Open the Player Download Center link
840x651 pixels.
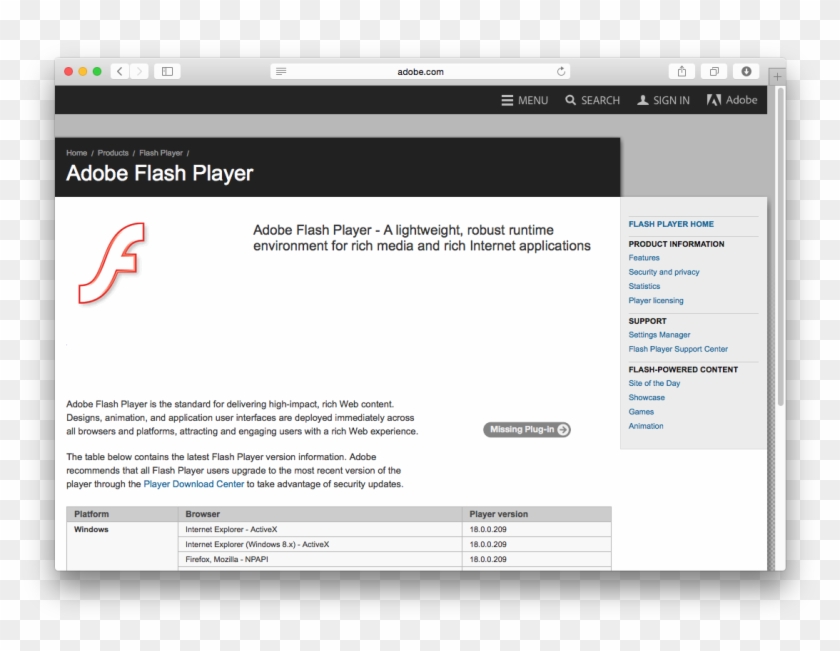pyautogui.click(x=193, y=484)
